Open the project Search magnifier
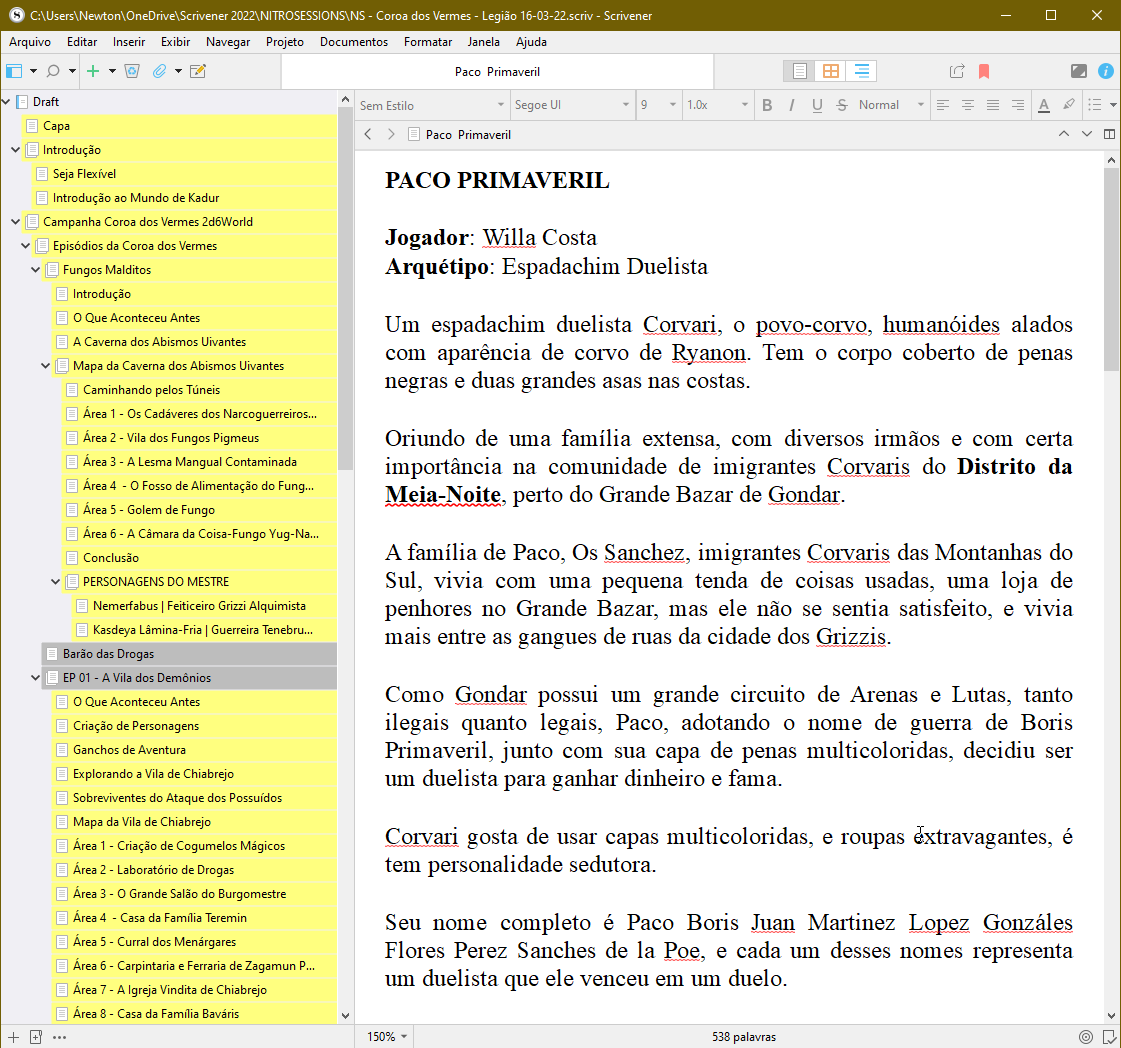Screen dimensions: 1121x1048 52,71
